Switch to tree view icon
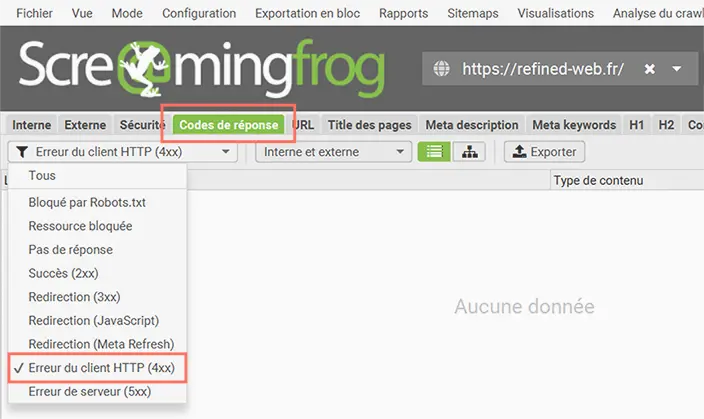The image size is (704, 419). tap(469, 152)
